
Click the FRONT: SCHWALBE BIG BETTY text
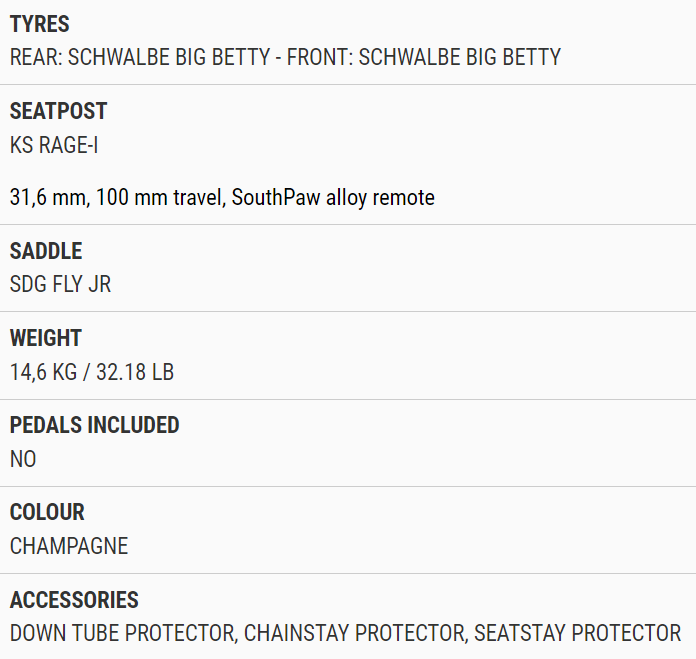[423, 57]
